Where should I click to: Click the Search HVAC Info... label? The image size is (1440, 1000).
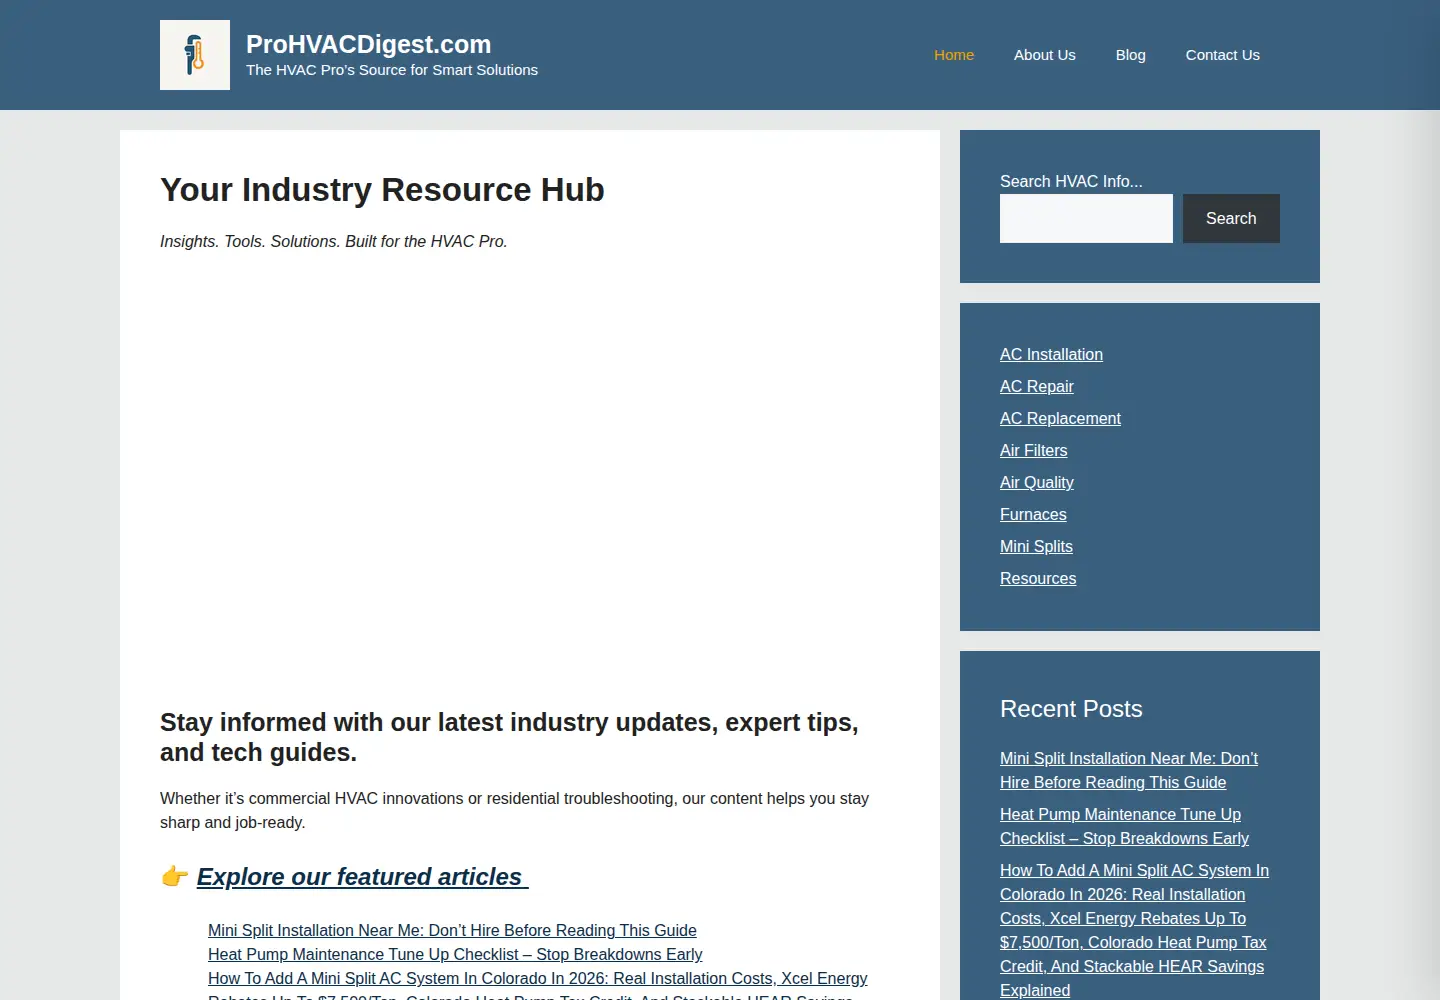1071,181
